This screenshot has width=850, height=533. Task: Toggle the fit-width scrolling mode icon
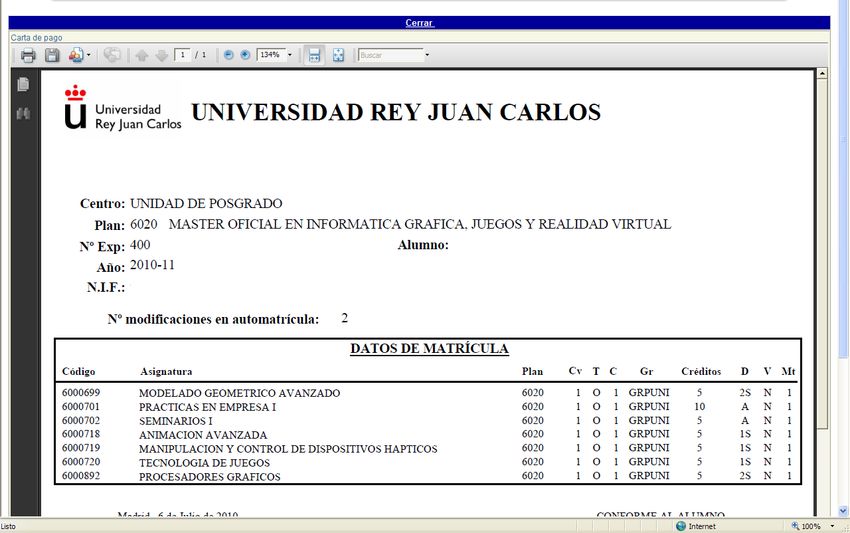pos(314,55)
